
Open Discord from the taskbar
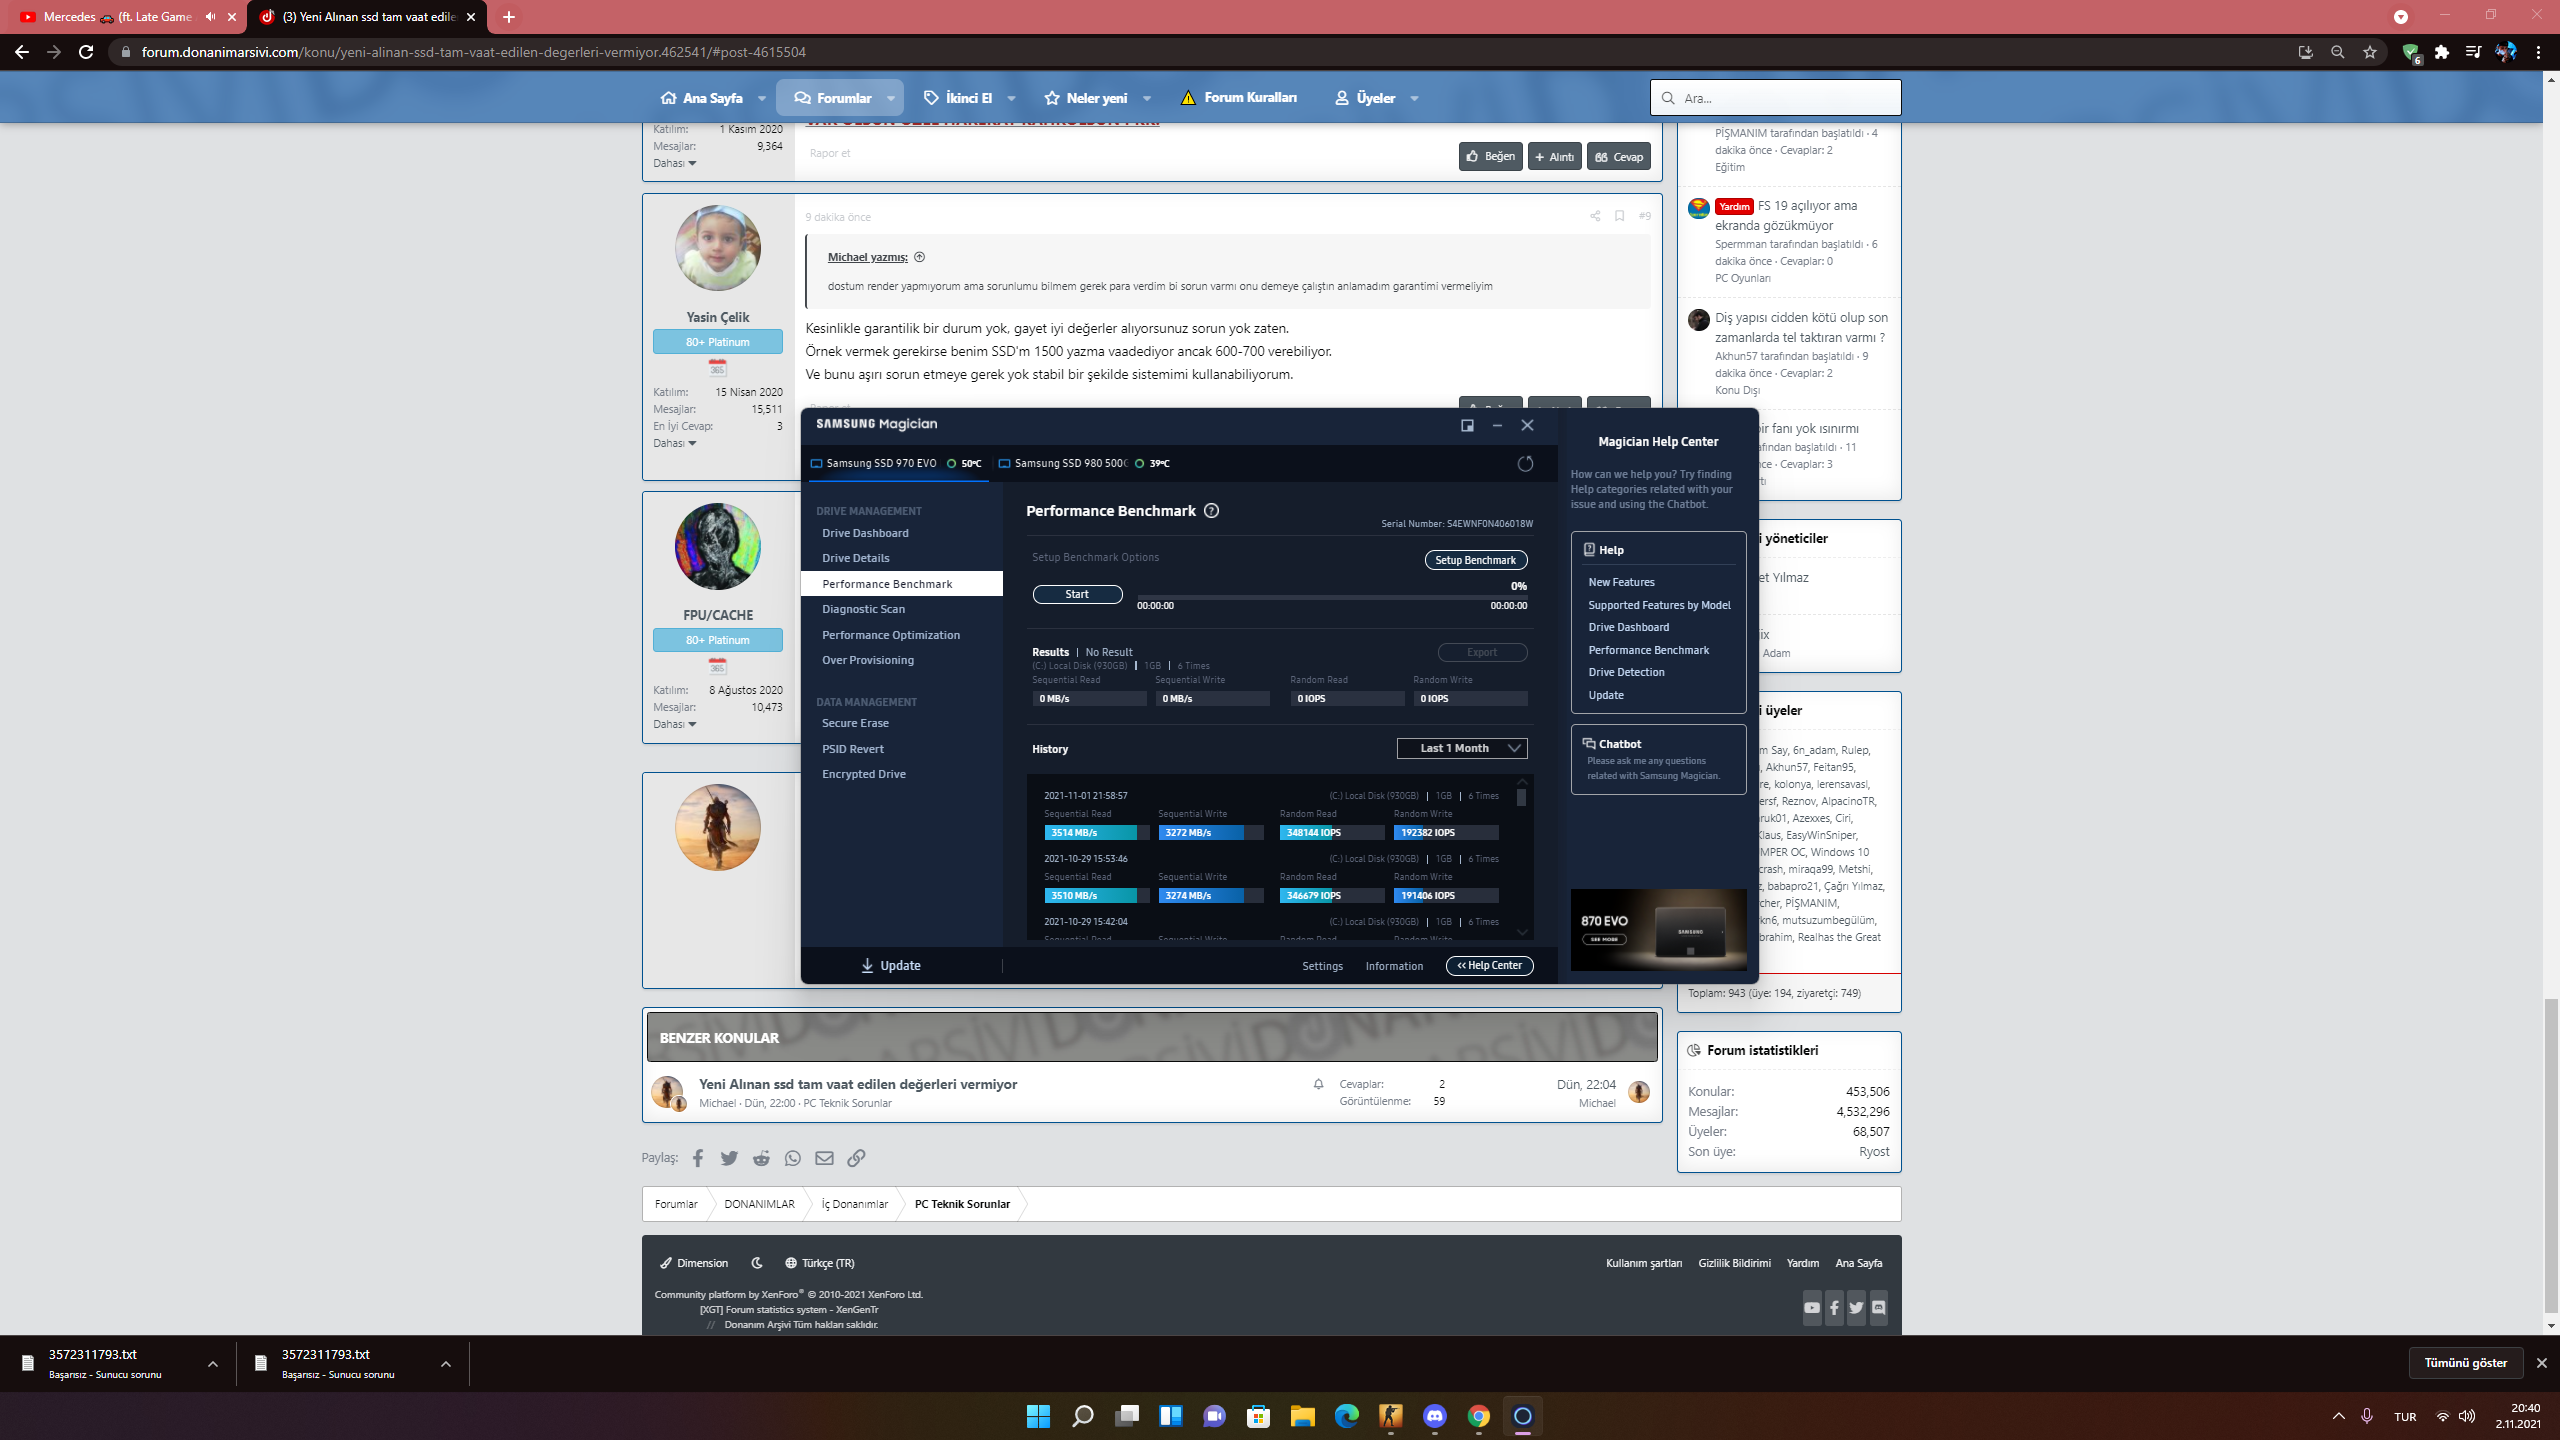click(x=1434, y=1416)
